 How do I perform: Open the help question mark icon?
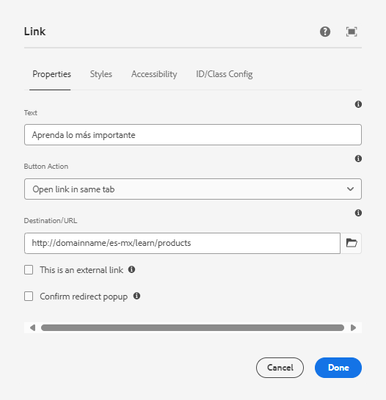[325, 32]
